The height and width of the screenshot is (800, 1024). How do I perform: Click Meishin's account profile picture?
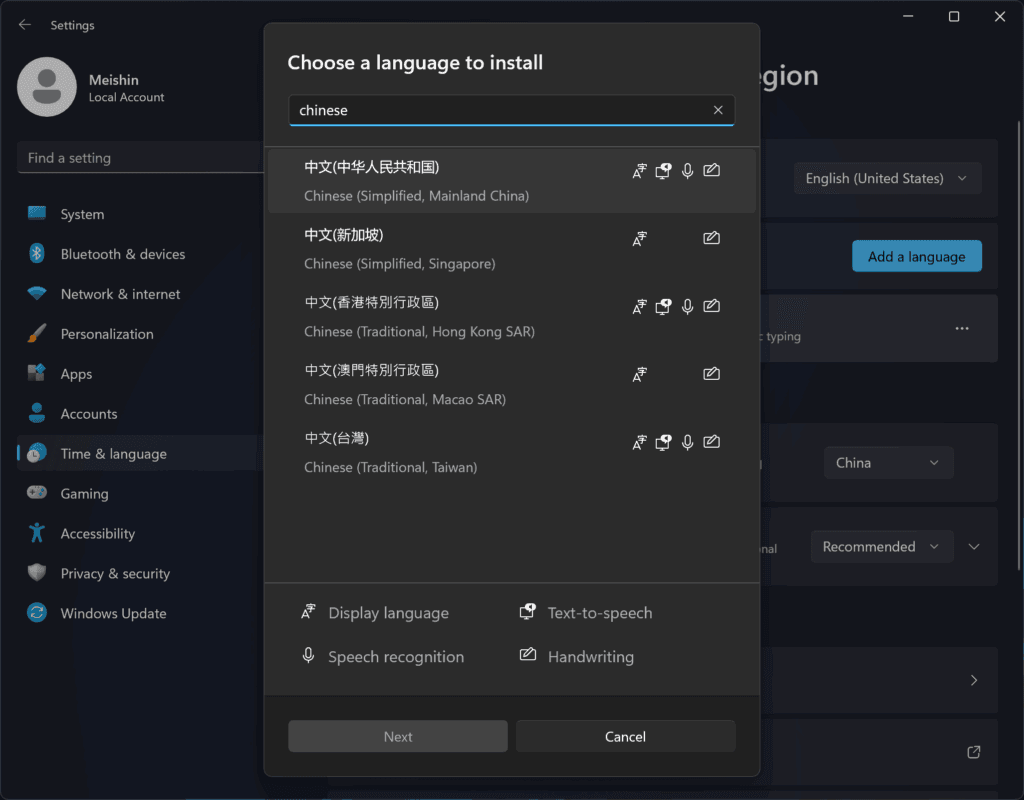pos(47,87)
